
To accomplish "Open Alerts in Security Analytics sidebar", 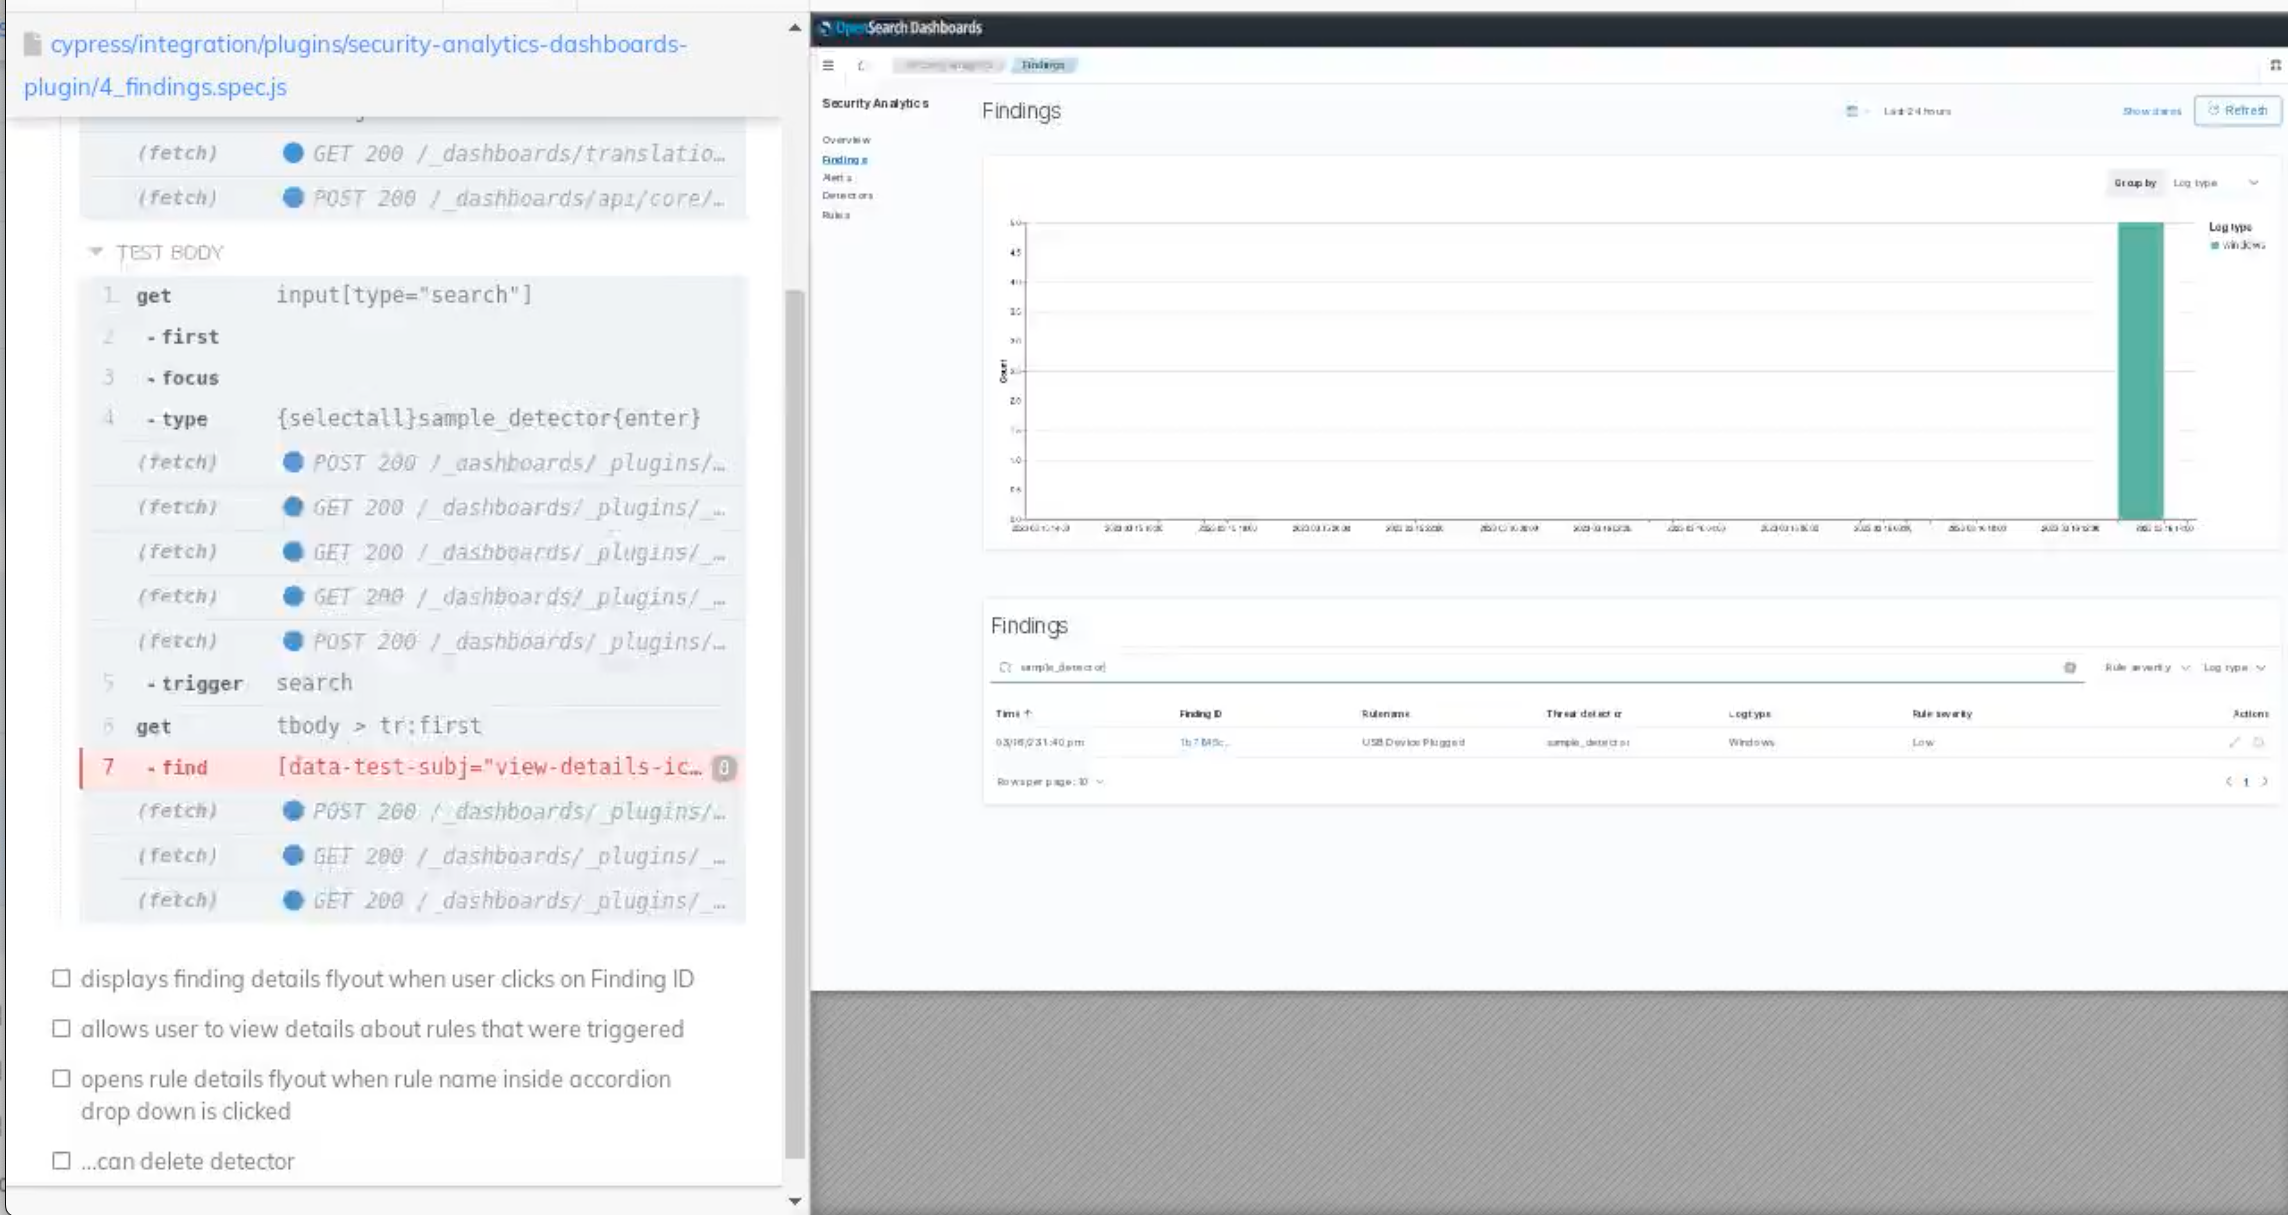I will (837, 178).
